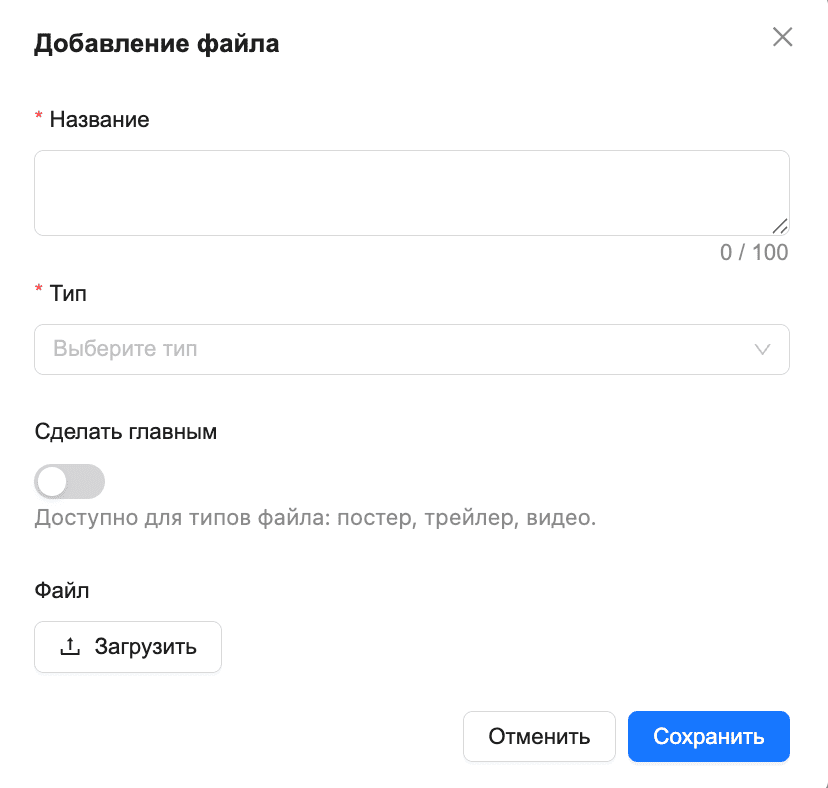Close the Добавление файла dialog
Viewport: 828px width, 788px height.
(x=782, y=37)
